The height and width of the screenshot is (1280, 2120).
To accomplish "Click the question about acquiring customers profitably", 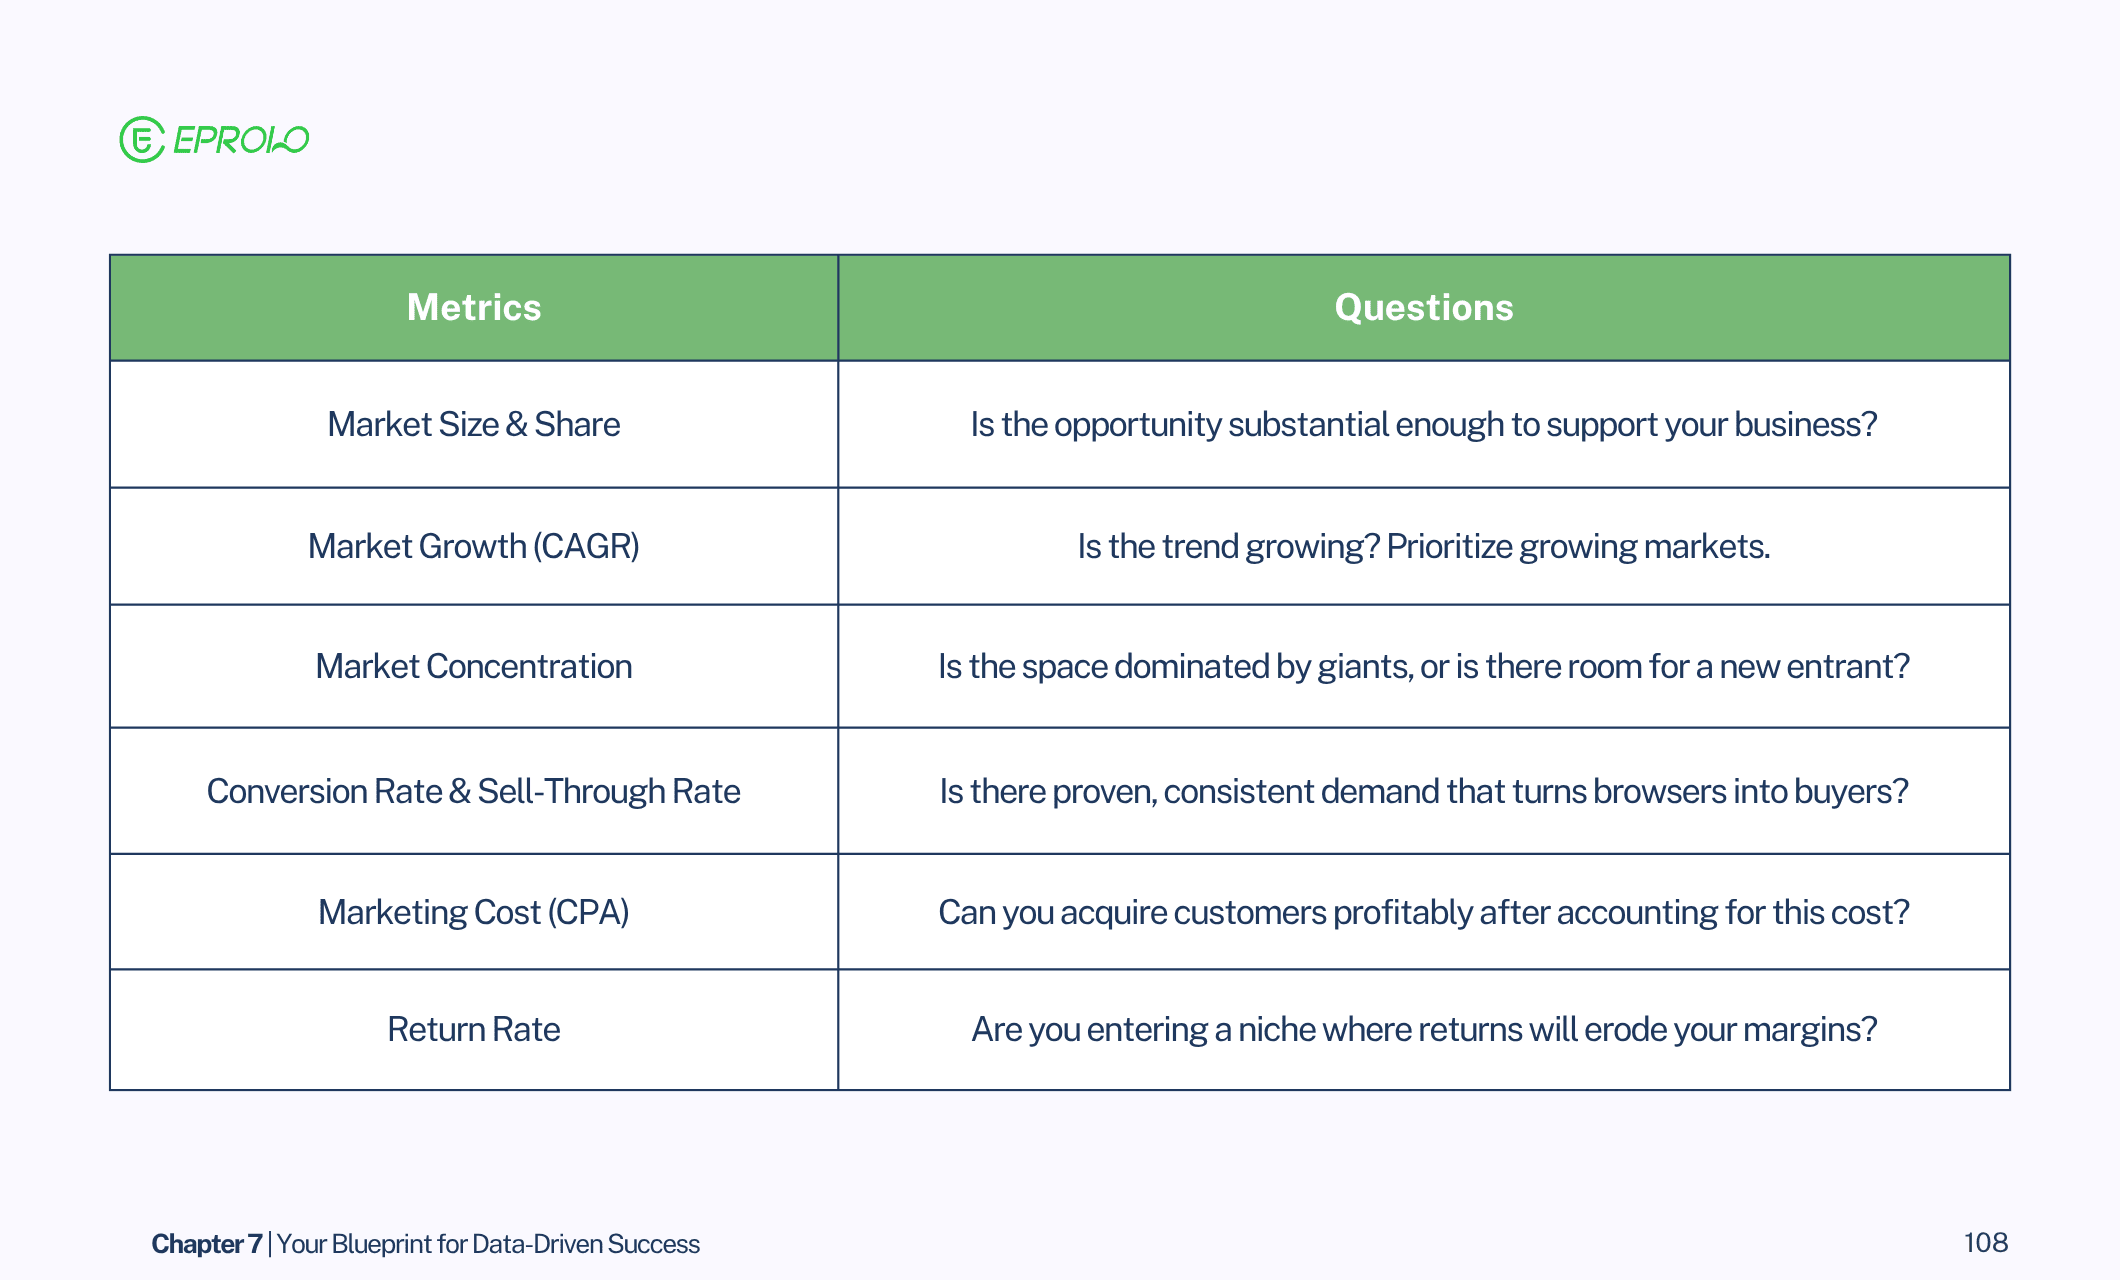I will [x=1423, y=913].
